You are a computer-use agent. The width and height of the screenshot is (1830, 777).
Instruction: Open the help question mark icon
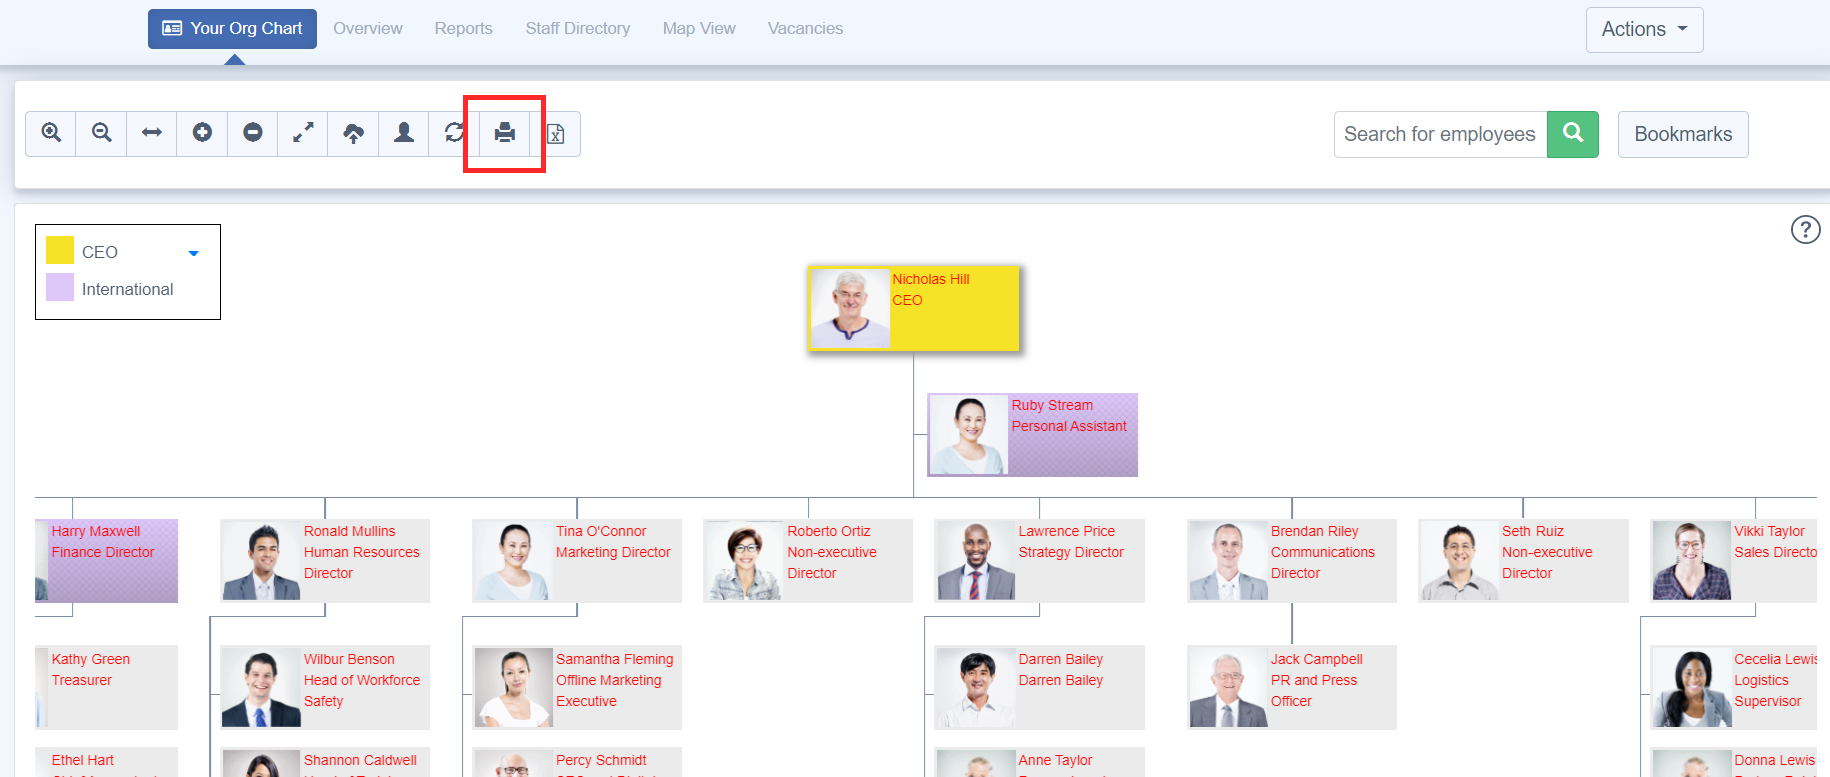click(x=1805, y=230)
